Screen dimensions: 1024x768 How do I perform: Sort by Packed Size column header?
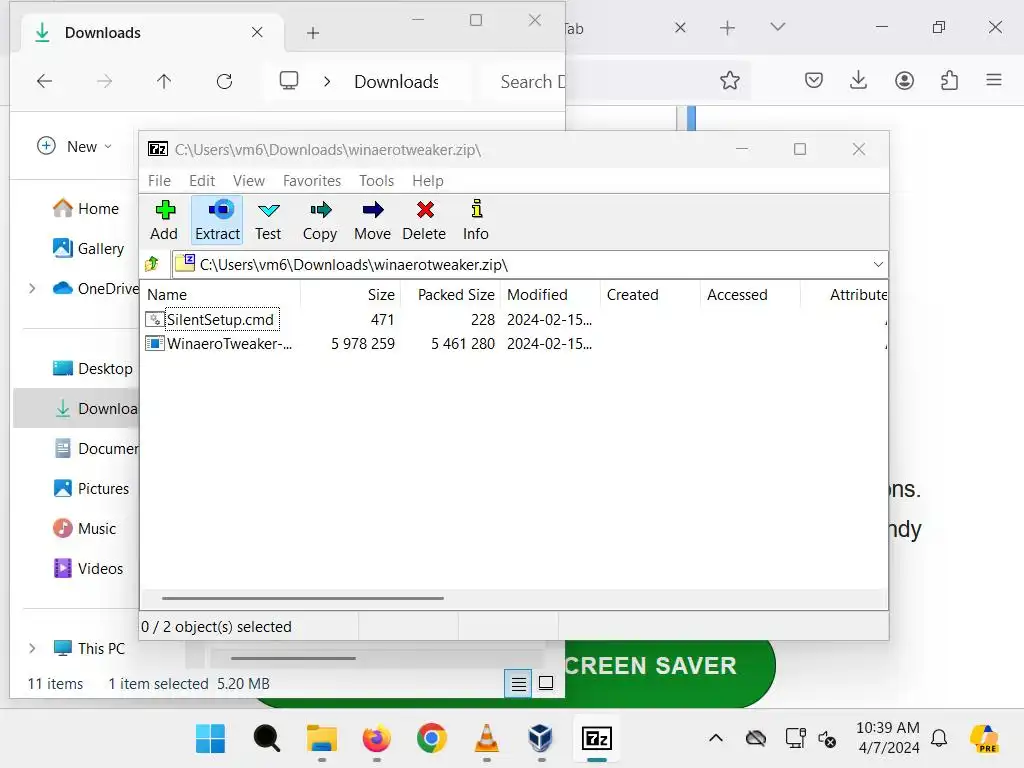(451, 295)
